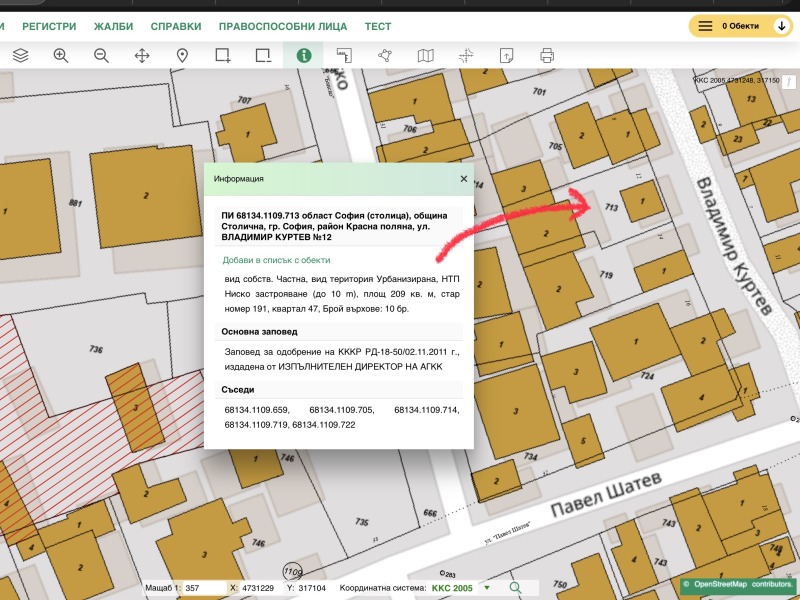Activate the add-to-selection rectangle tool
The height and width of the screenshot is (600, 800).
[x=222, y=56]
